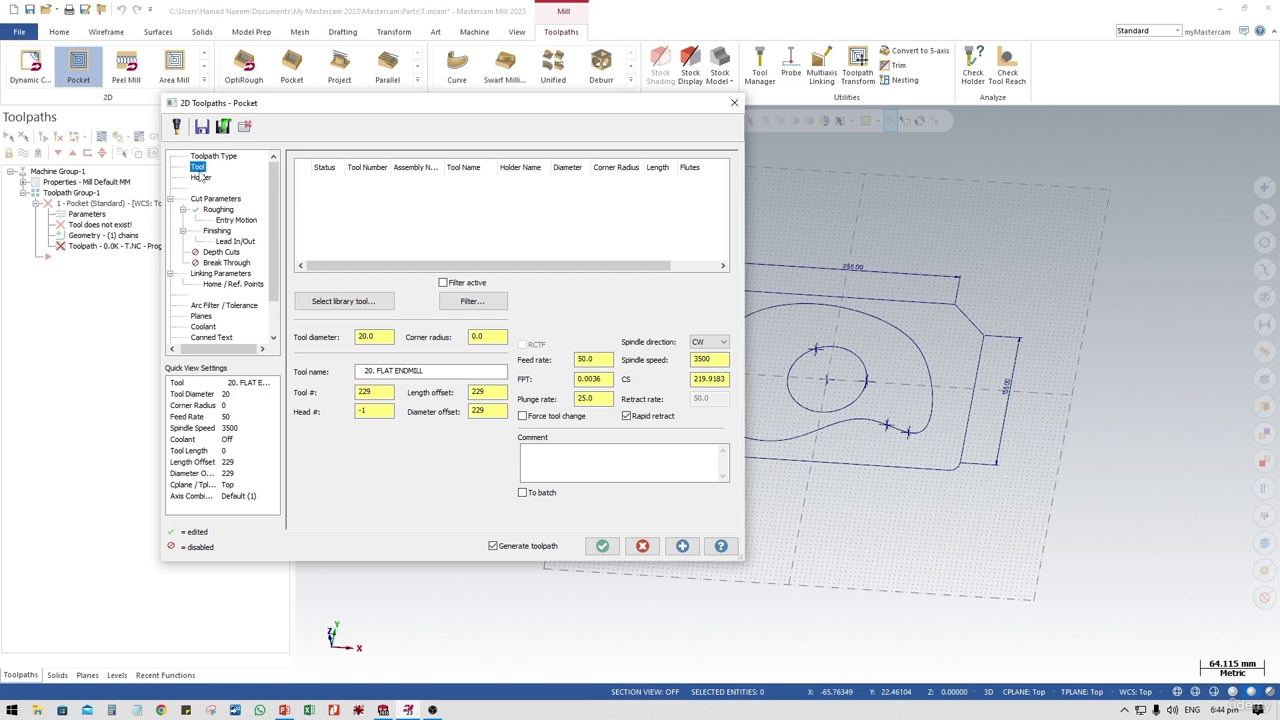Choose the Pocket 2D toolpath in ribbon
The width and height of the screenshot is (1280, 720).
(78, 67)
